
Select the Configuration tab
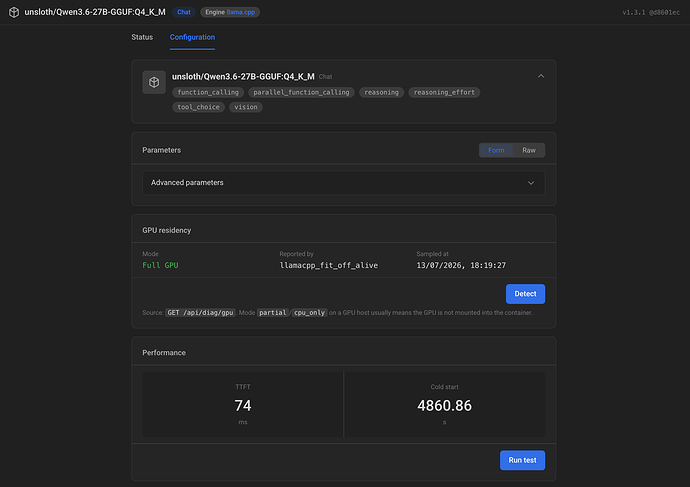click(x=192, y=37)
